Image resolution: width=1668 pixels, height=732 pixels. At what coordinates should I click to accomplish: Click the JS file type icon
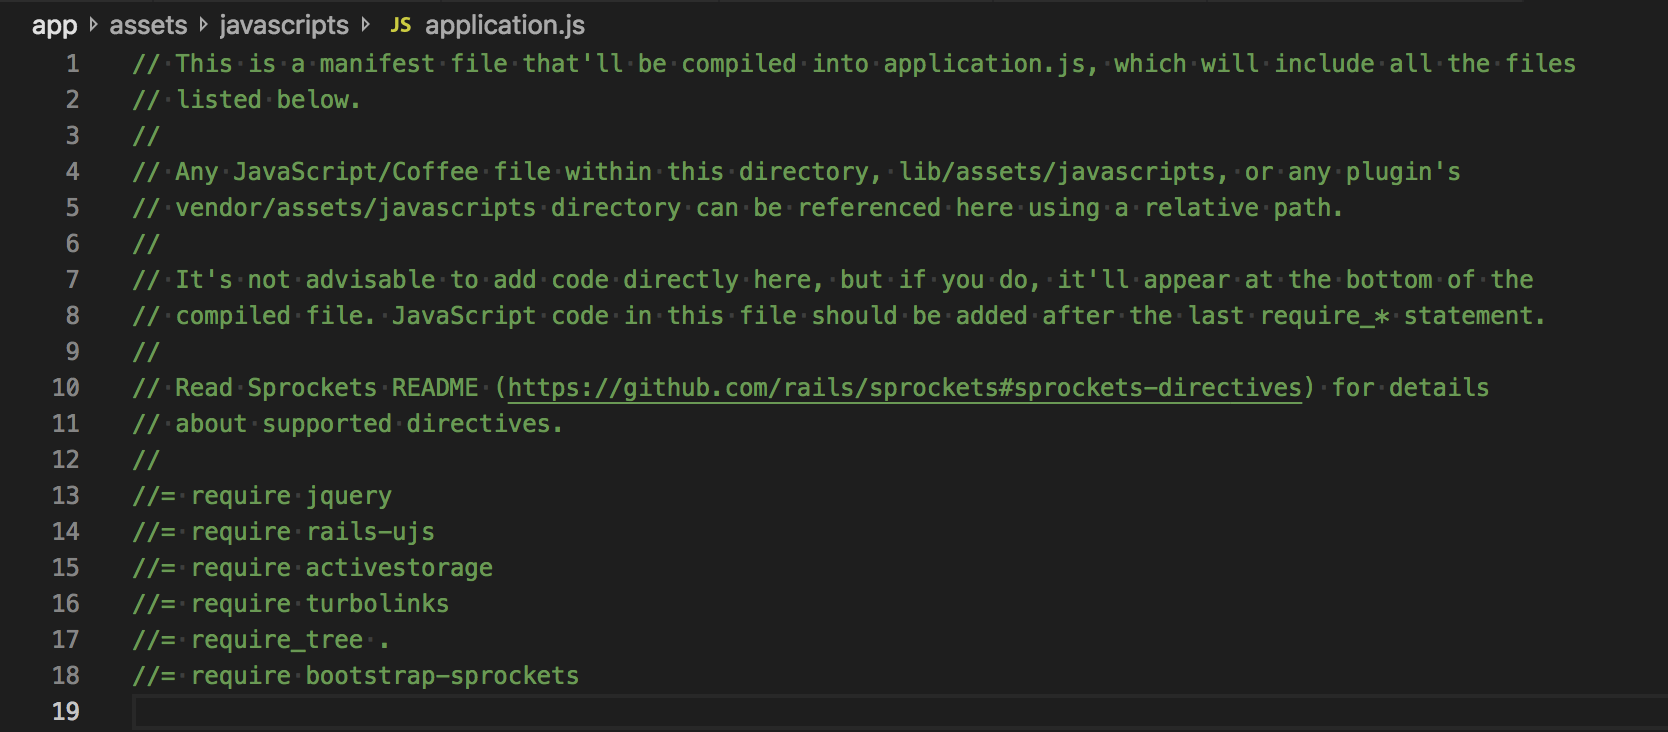click(400, 25)
